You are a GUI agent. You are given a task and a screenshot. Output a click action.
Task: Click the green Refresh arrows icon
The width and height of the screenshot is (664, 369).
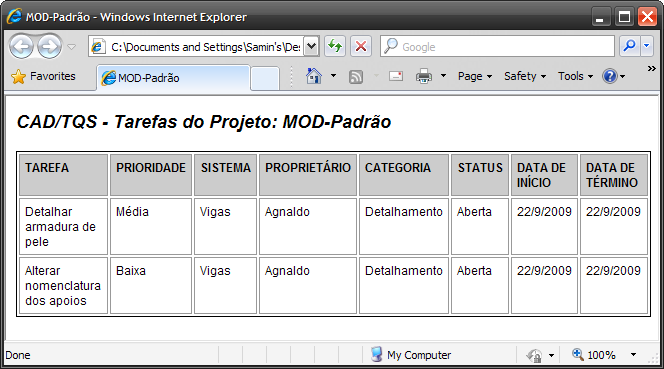click(335, 46)
